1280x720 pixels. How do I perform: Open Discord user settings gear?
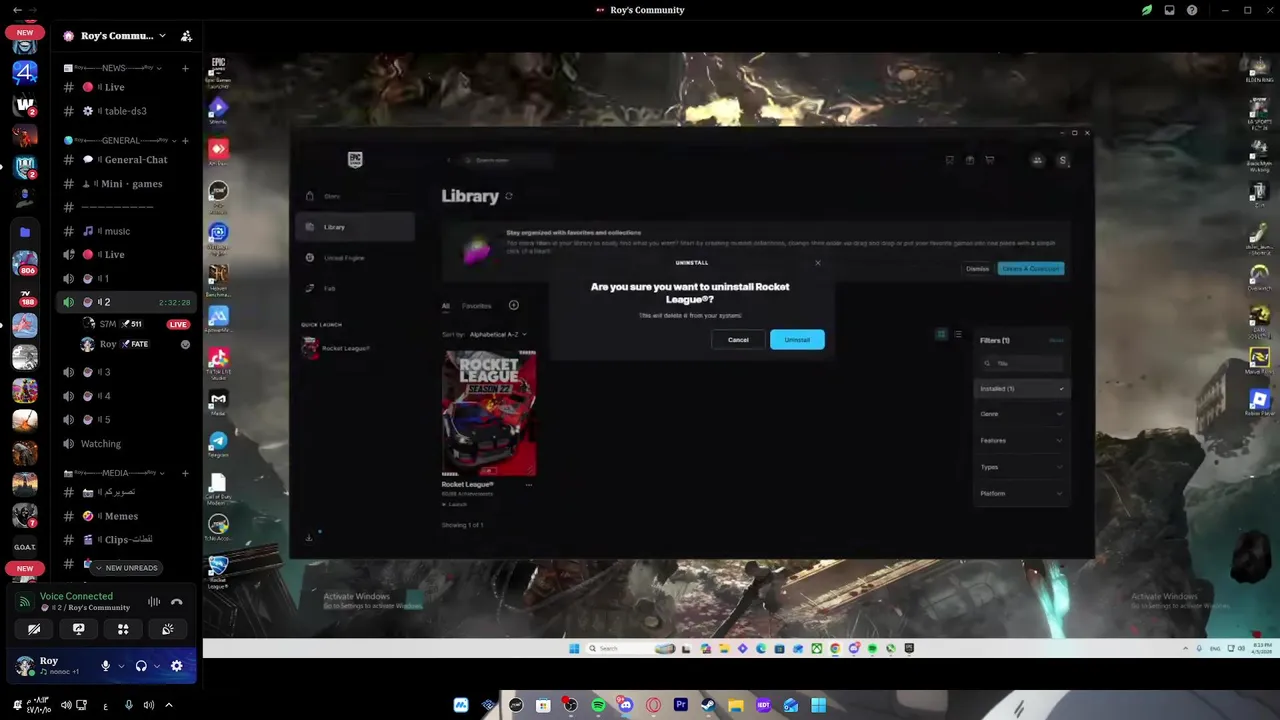(177, 666)
